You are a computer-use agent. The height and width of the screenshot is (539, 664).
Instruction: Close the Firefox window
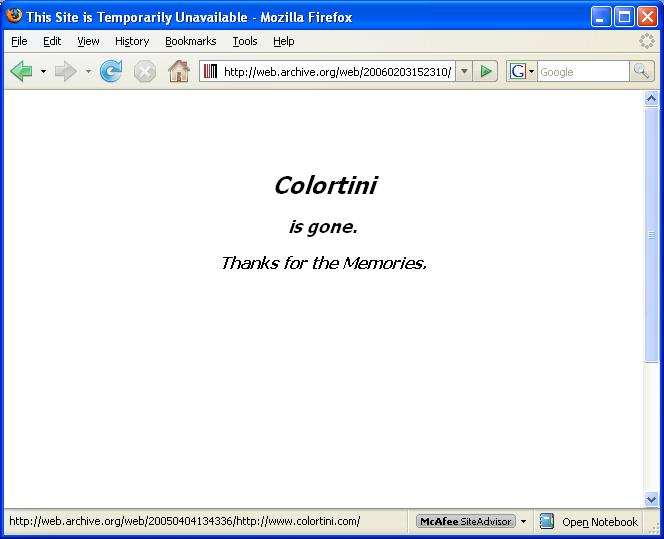(x=647, y=17)
